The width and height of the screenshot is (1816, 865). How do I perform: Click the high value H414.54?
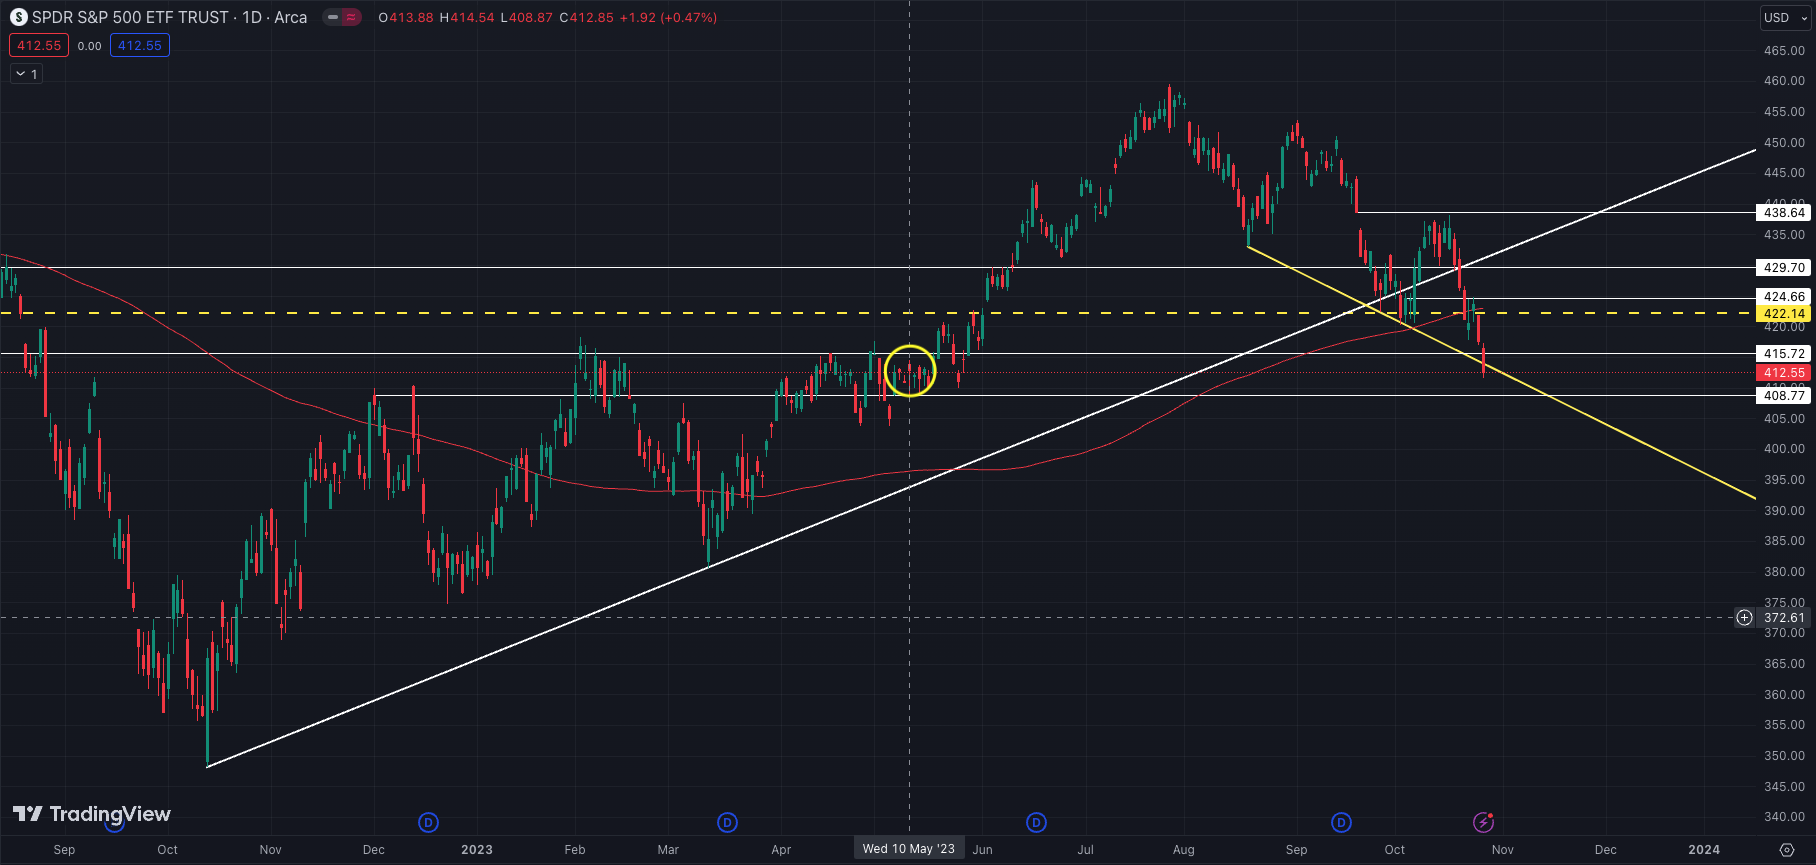pyautogui.click(x=467, y=18)
